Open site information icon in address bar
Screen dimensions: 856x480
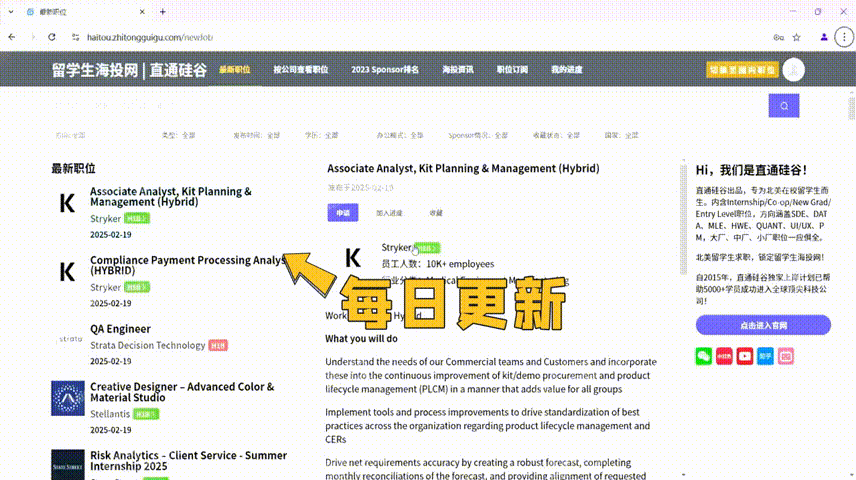[x=75, y=37]
